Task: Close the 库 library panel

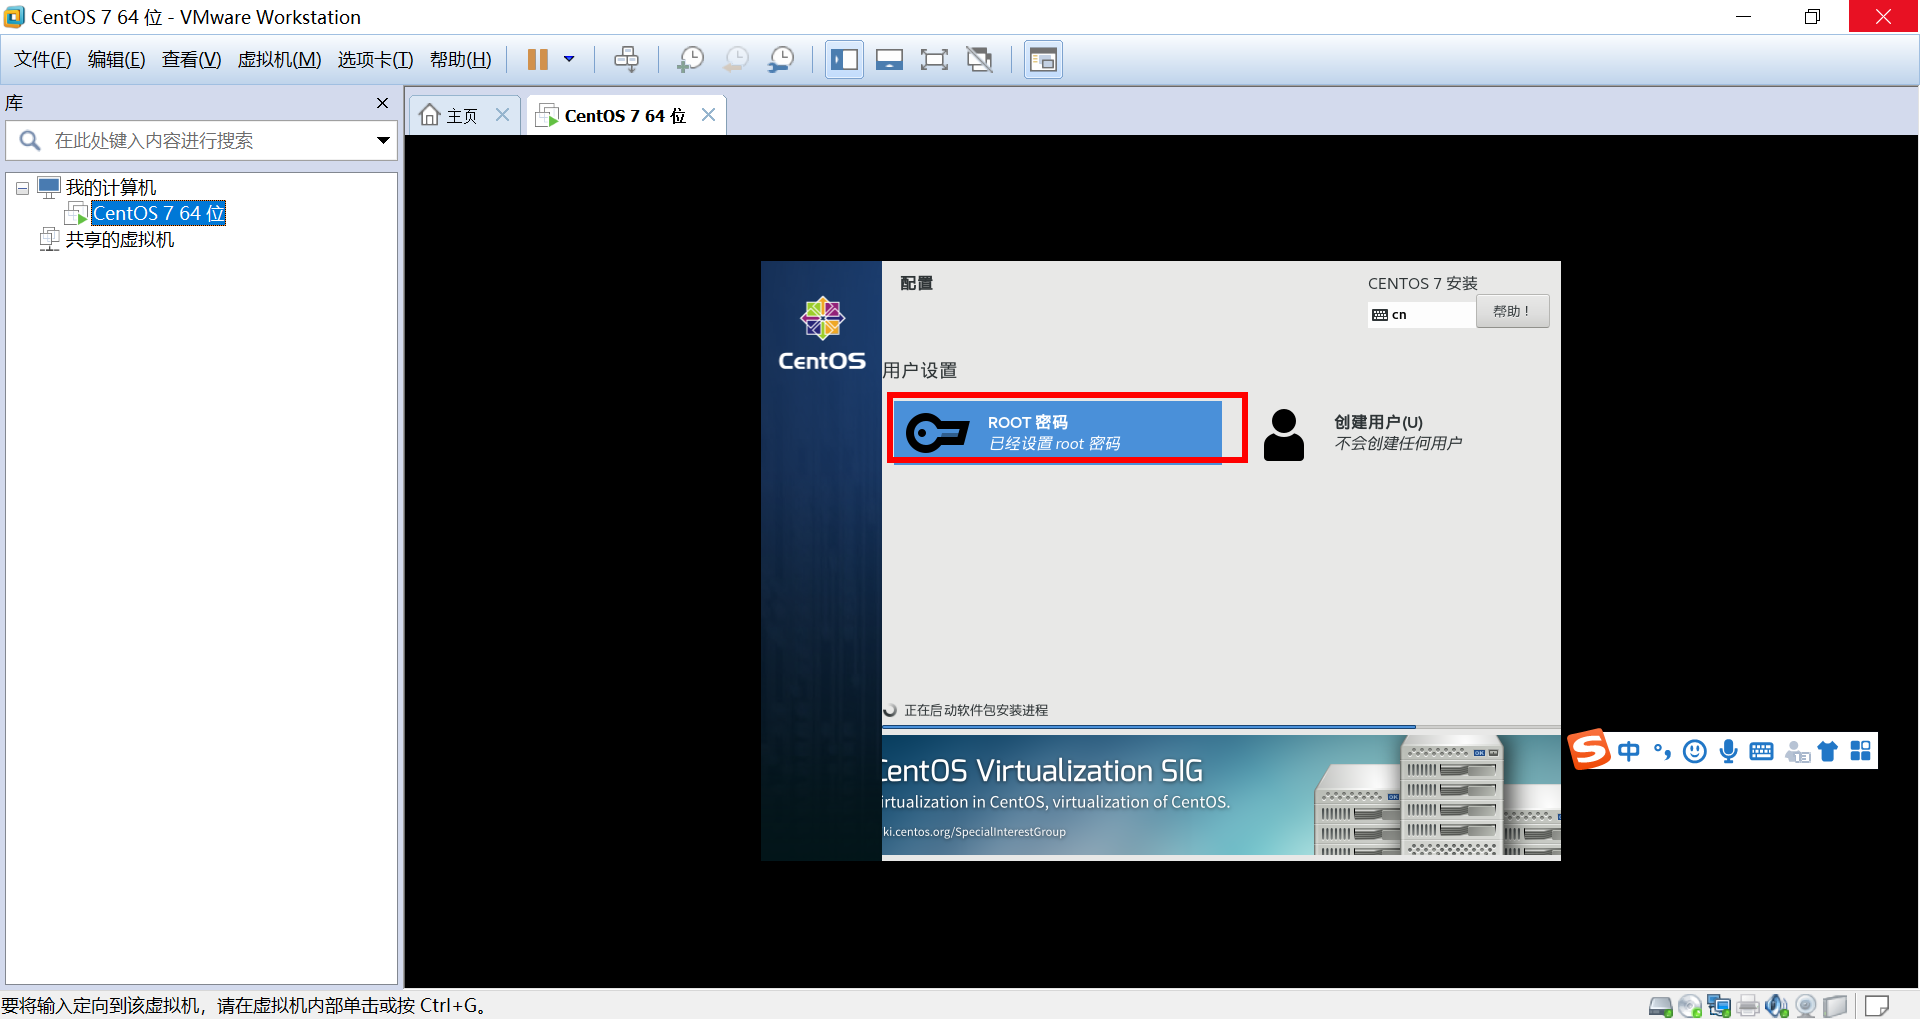Action: pos(382,103)
